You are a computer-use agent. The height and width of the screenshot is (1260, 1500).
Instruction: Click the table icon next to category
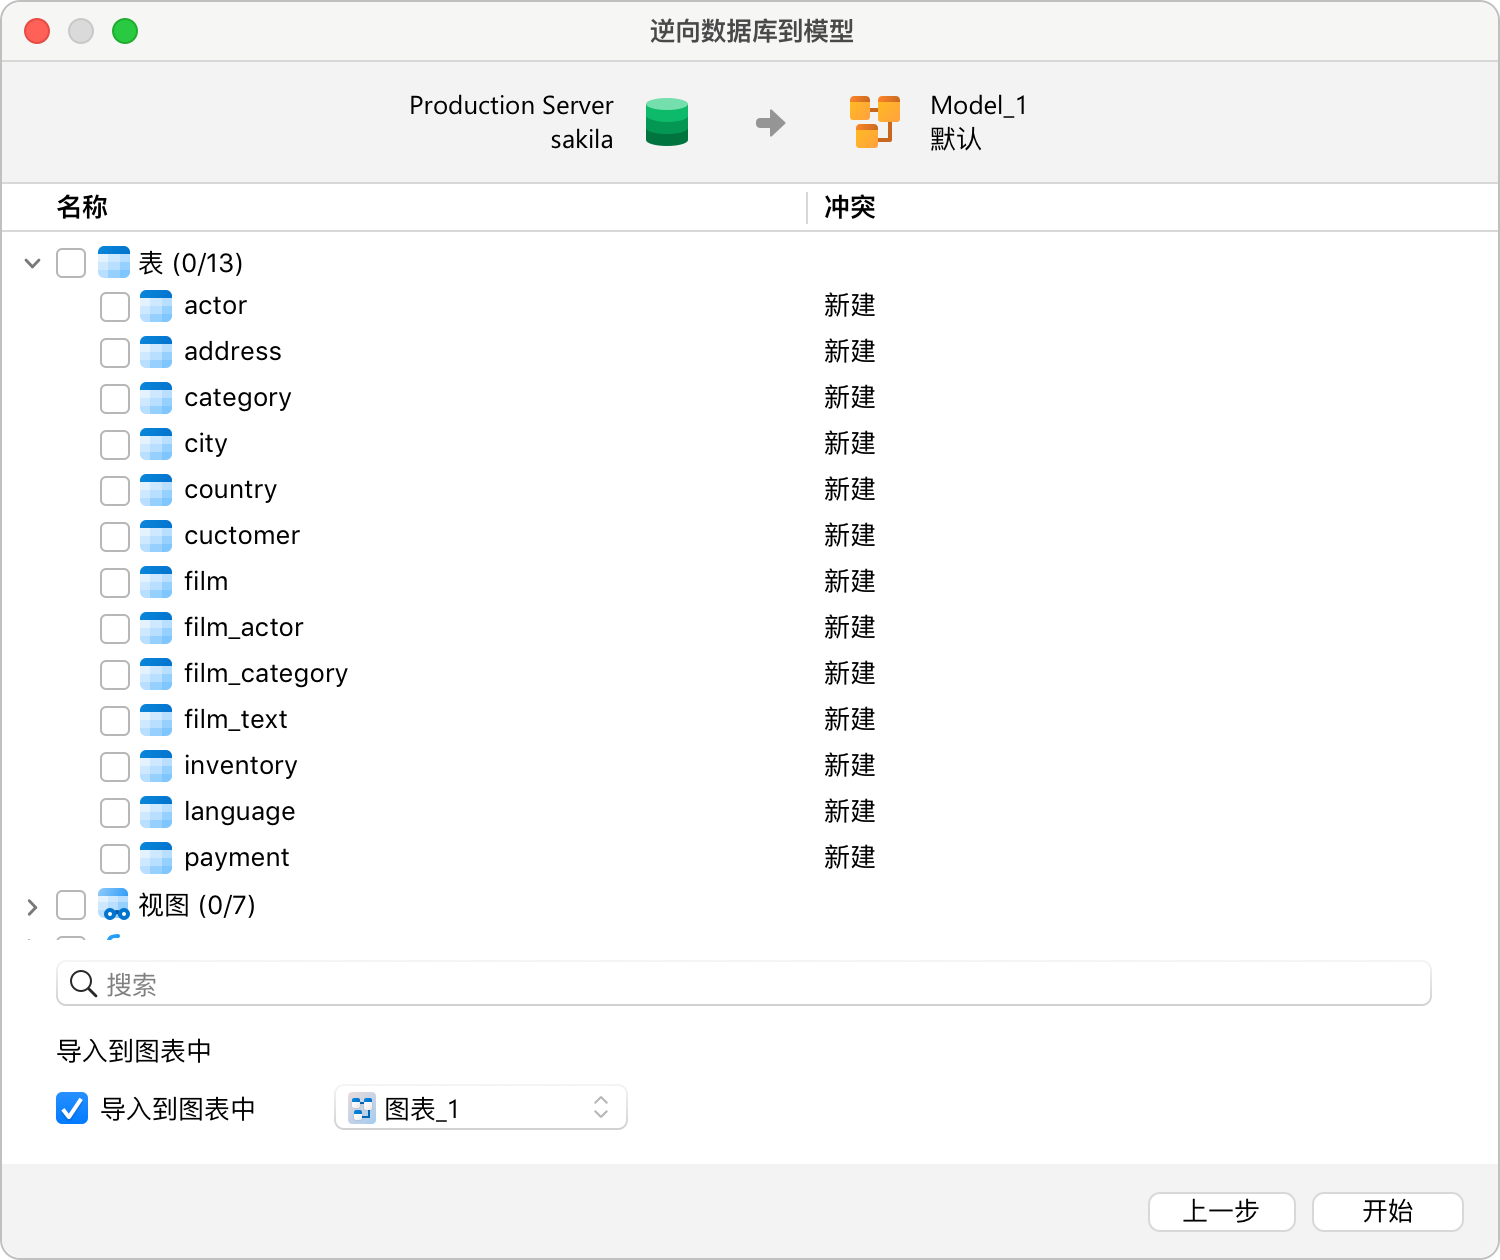156,398
